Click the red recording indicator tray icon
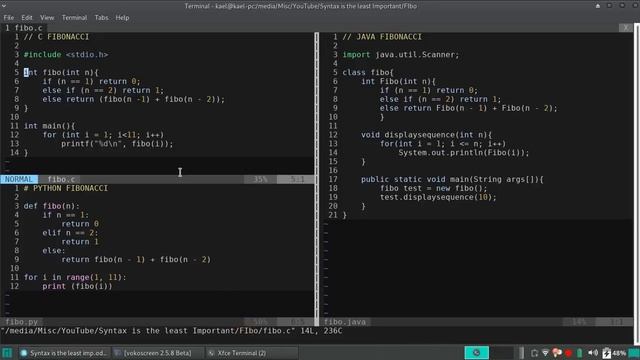This screenshot has height=360, width=640. pos(568,353)
